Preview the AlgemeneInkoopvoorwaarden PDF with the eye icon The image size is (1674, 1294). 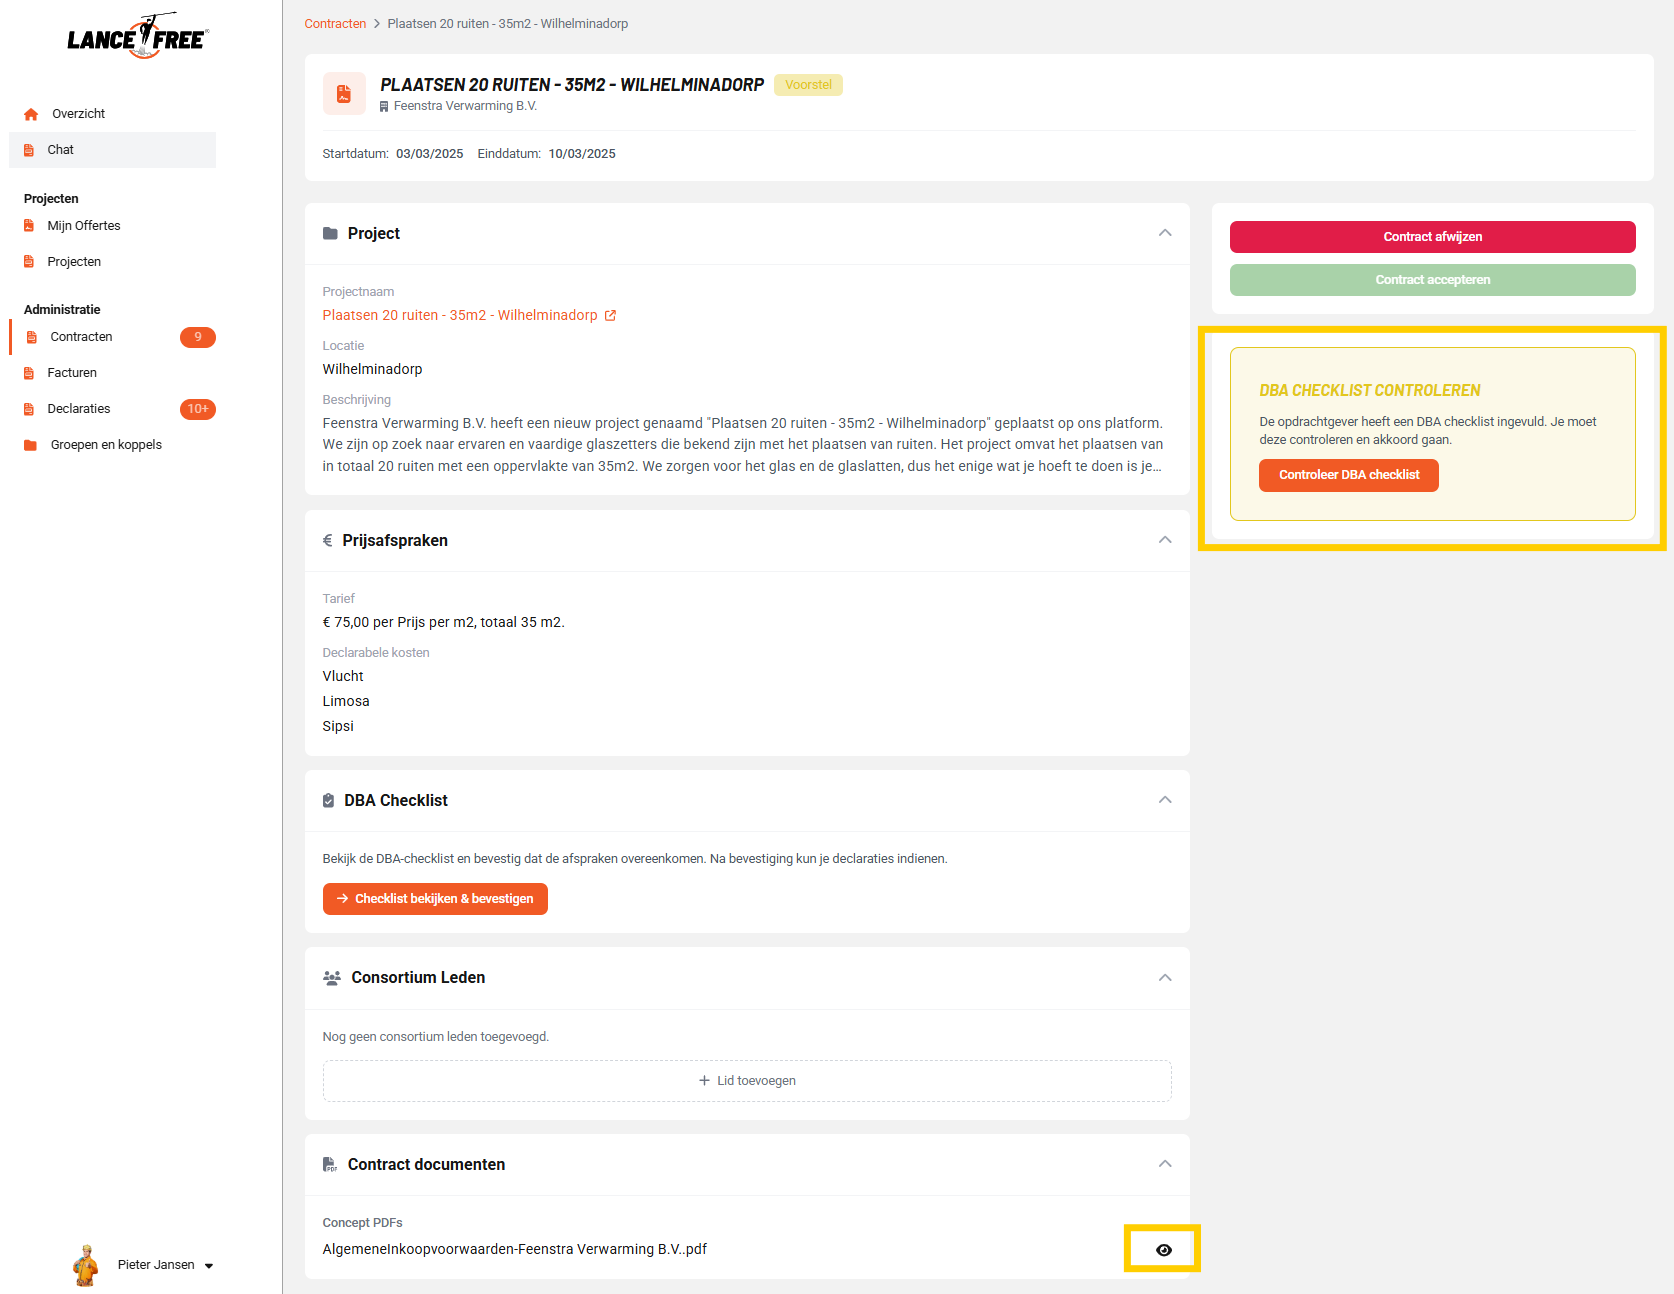tap(1163, 1250)
